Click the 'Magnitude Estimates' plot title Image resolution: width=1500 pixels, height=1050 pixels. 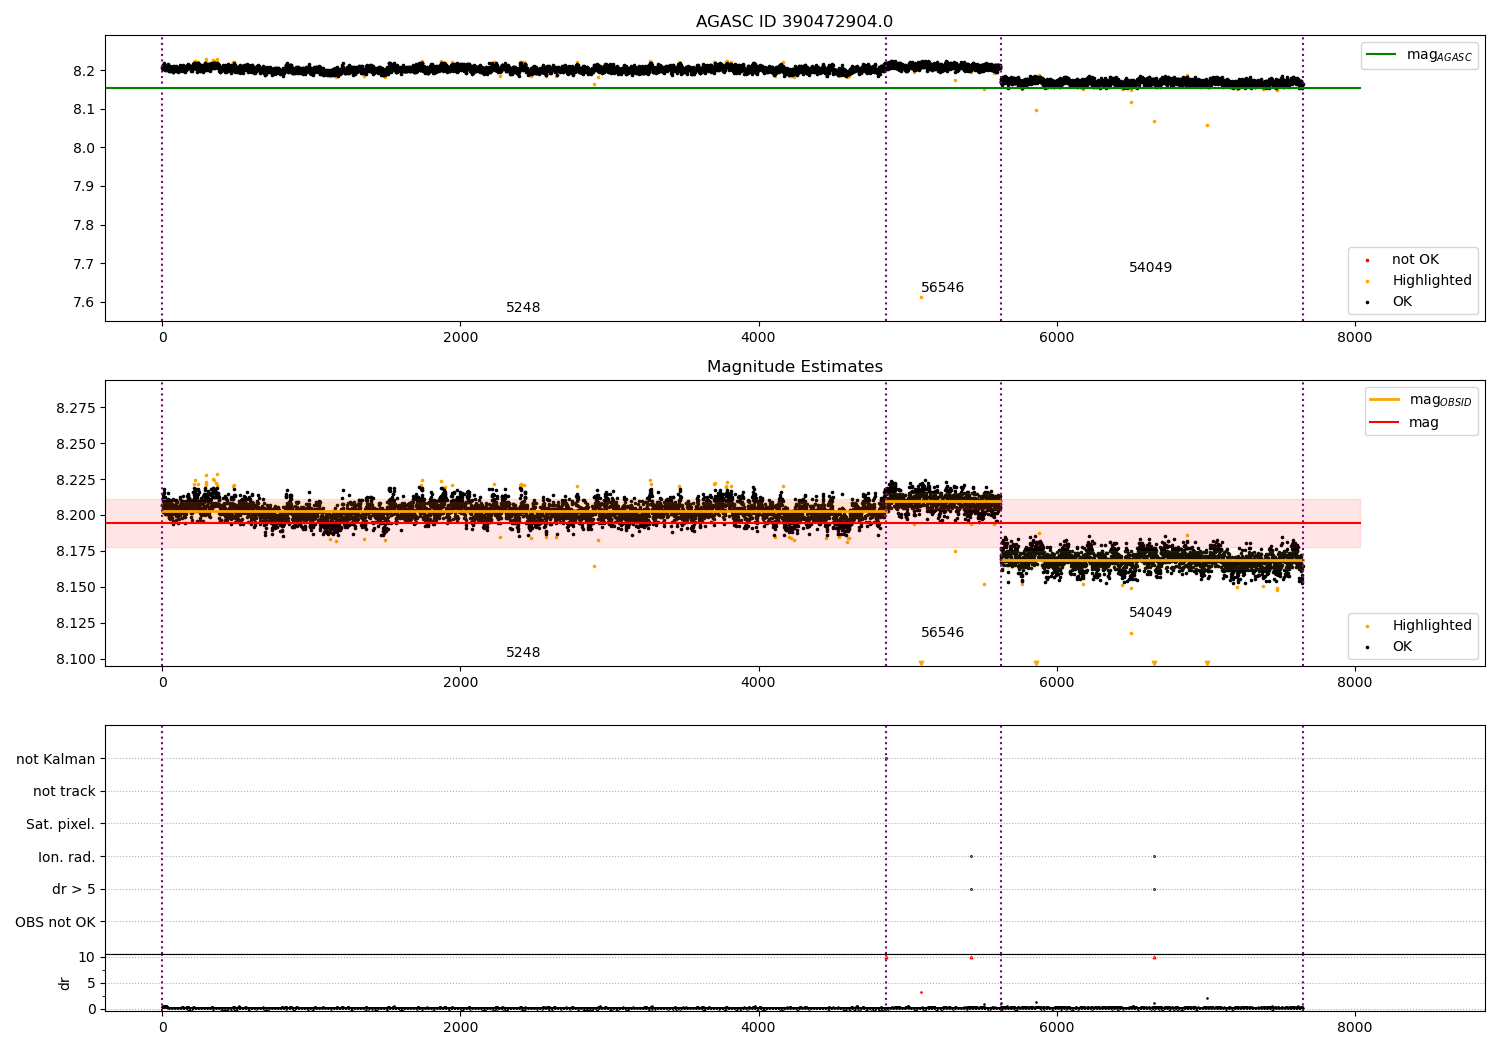(x=794, y=367)
